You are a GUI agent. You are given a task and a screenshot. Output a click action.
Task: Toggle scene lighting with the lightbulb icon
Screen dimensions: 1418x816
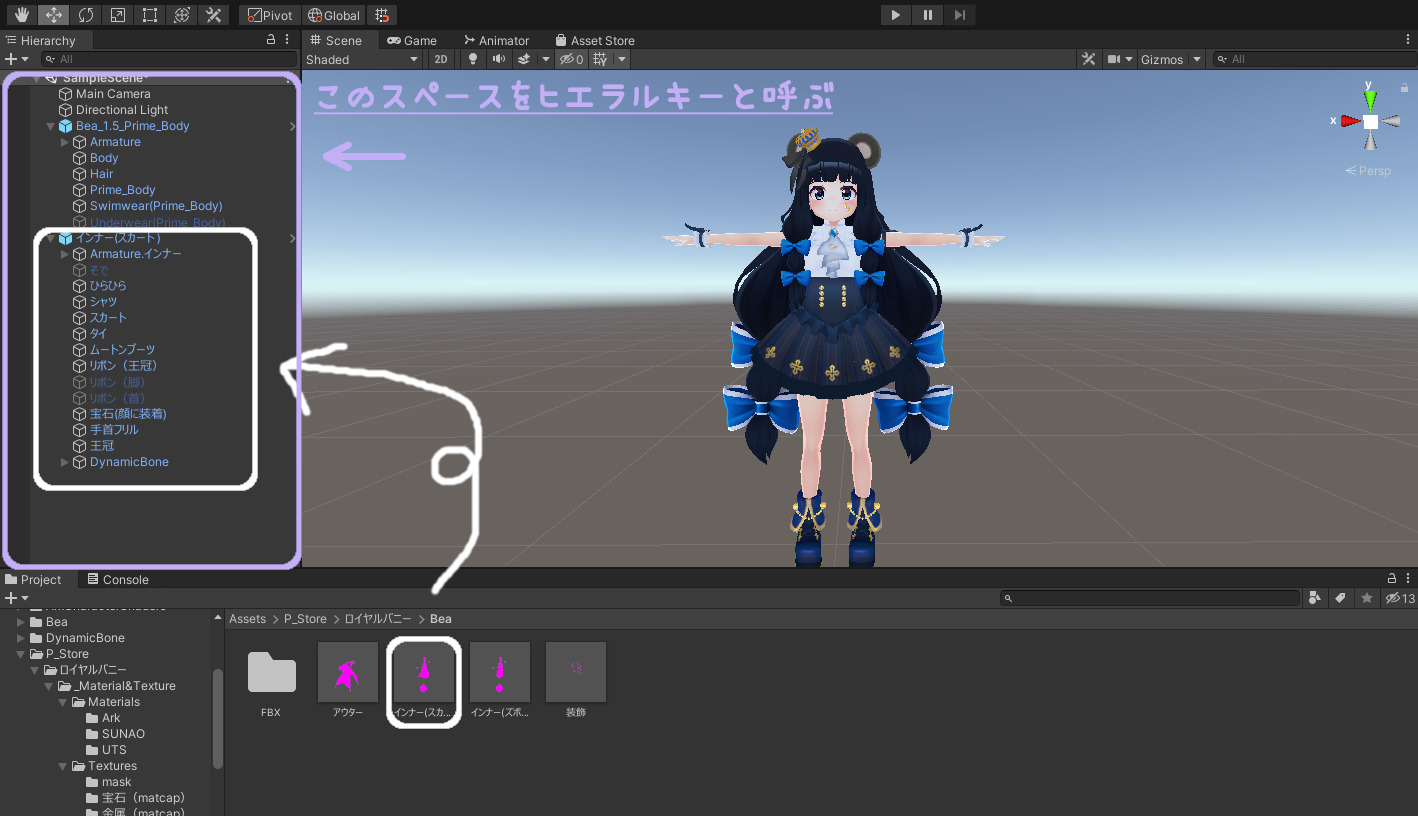[x=473, y=59]
